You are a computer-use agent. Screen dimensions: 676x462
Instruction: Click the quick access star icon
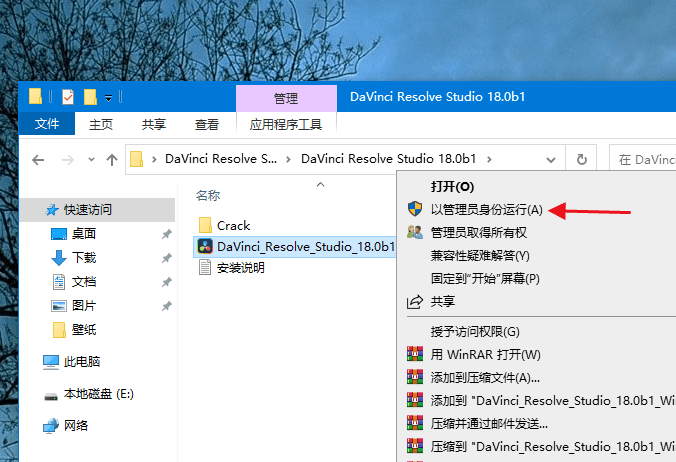point(52,210)
